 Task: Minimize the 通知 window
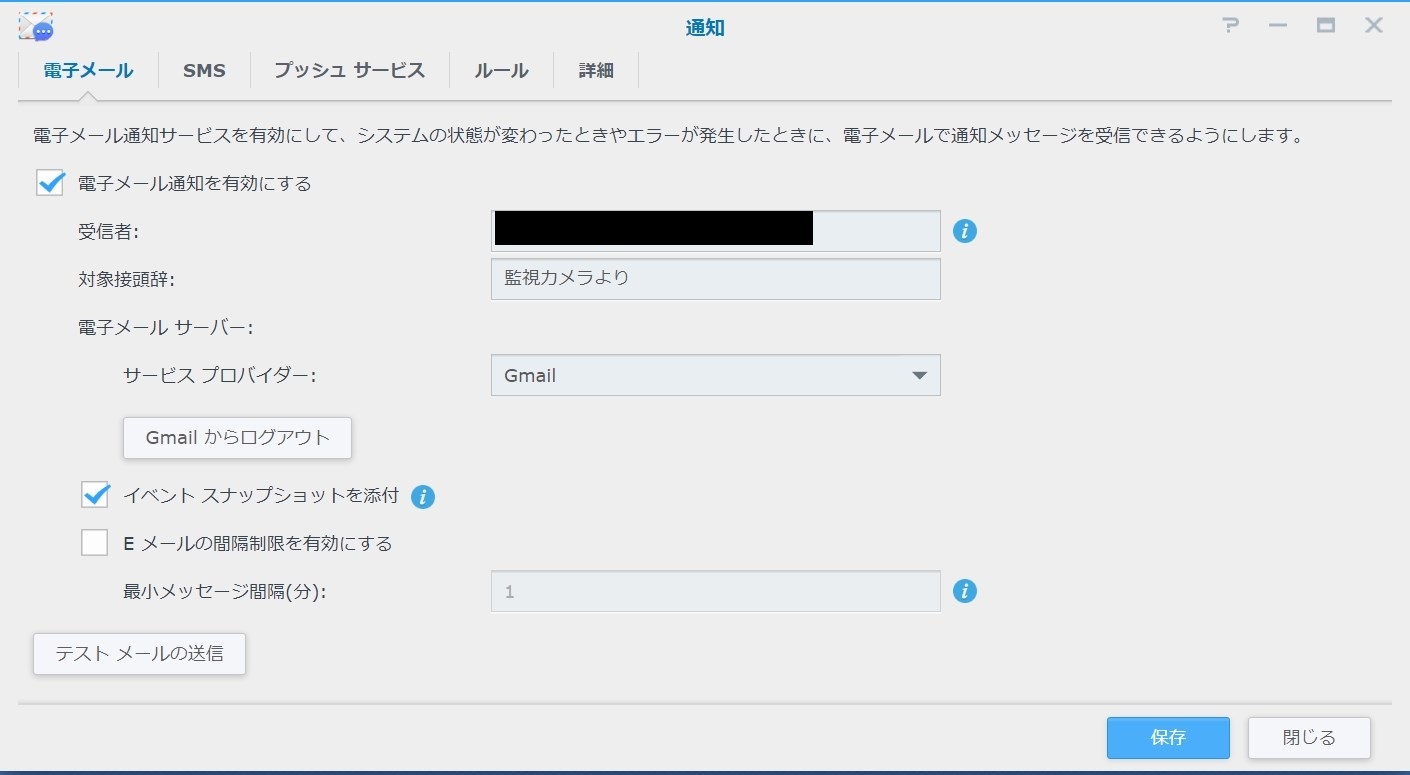tap(1278, 27)
